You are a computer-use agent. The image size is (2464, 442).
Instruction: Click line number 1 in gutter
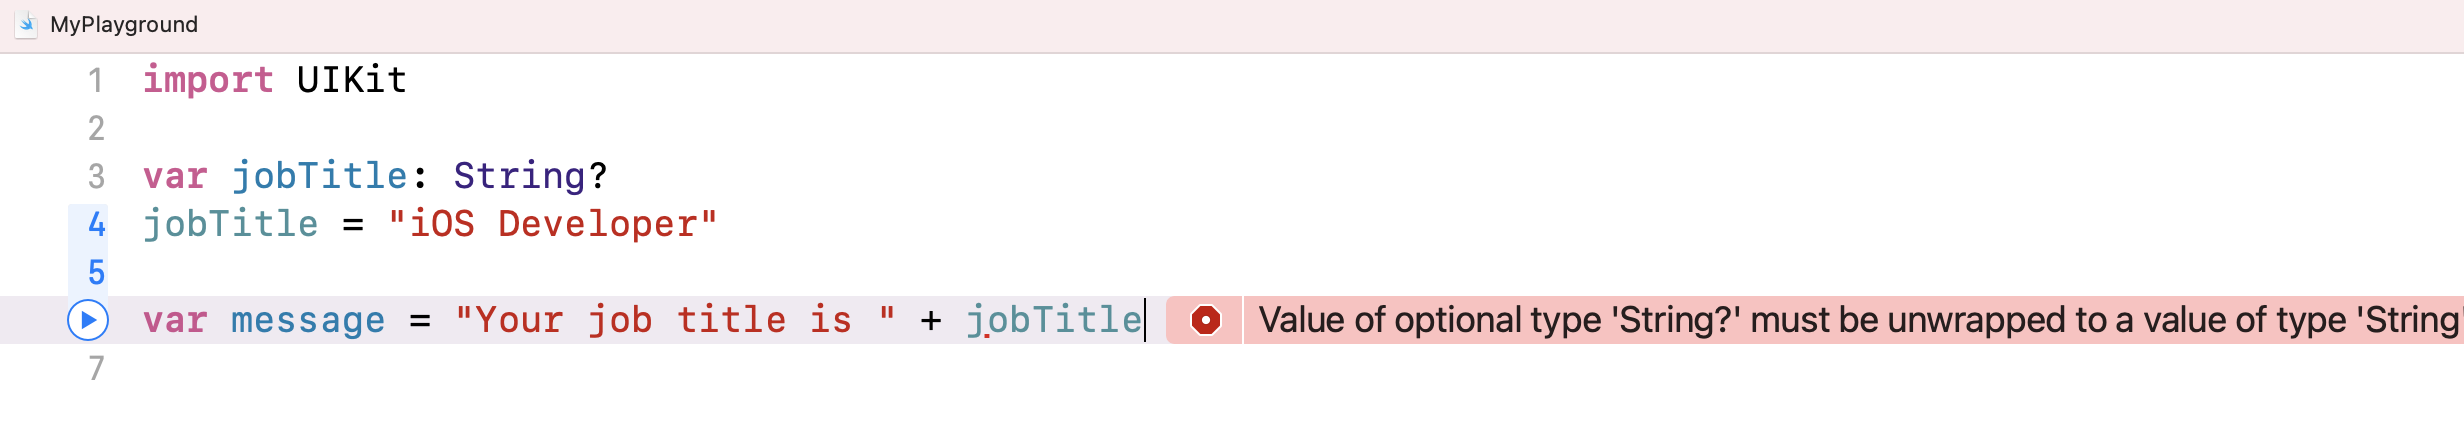click(96, 80)
